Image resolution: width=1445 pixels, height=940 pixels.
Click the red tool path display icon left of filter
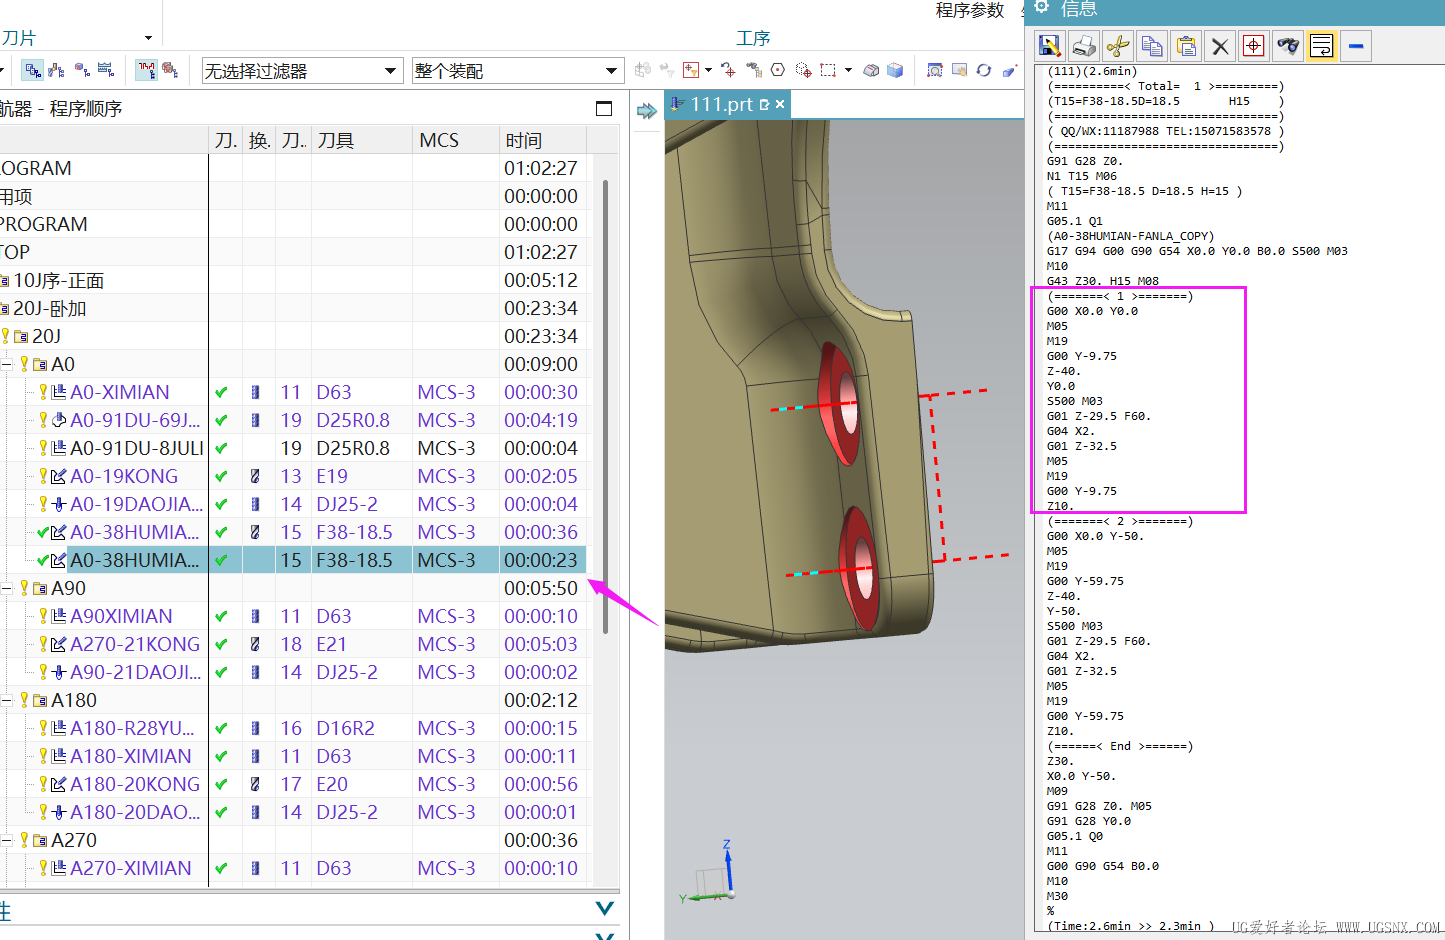[x=147, y=70]
